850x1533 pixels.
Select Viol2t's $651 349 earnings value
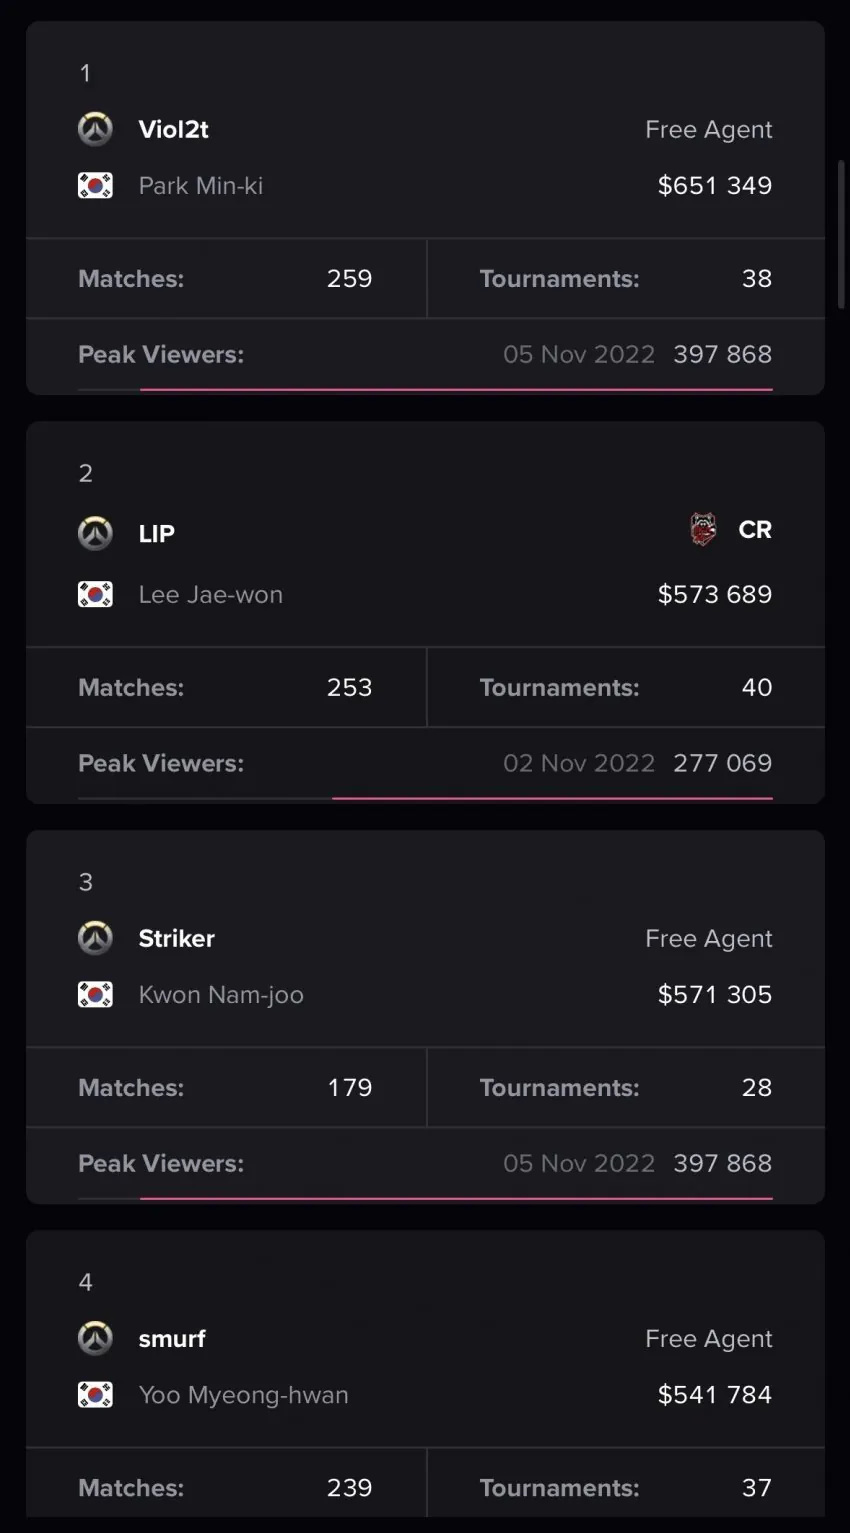[x=714, y=185]
